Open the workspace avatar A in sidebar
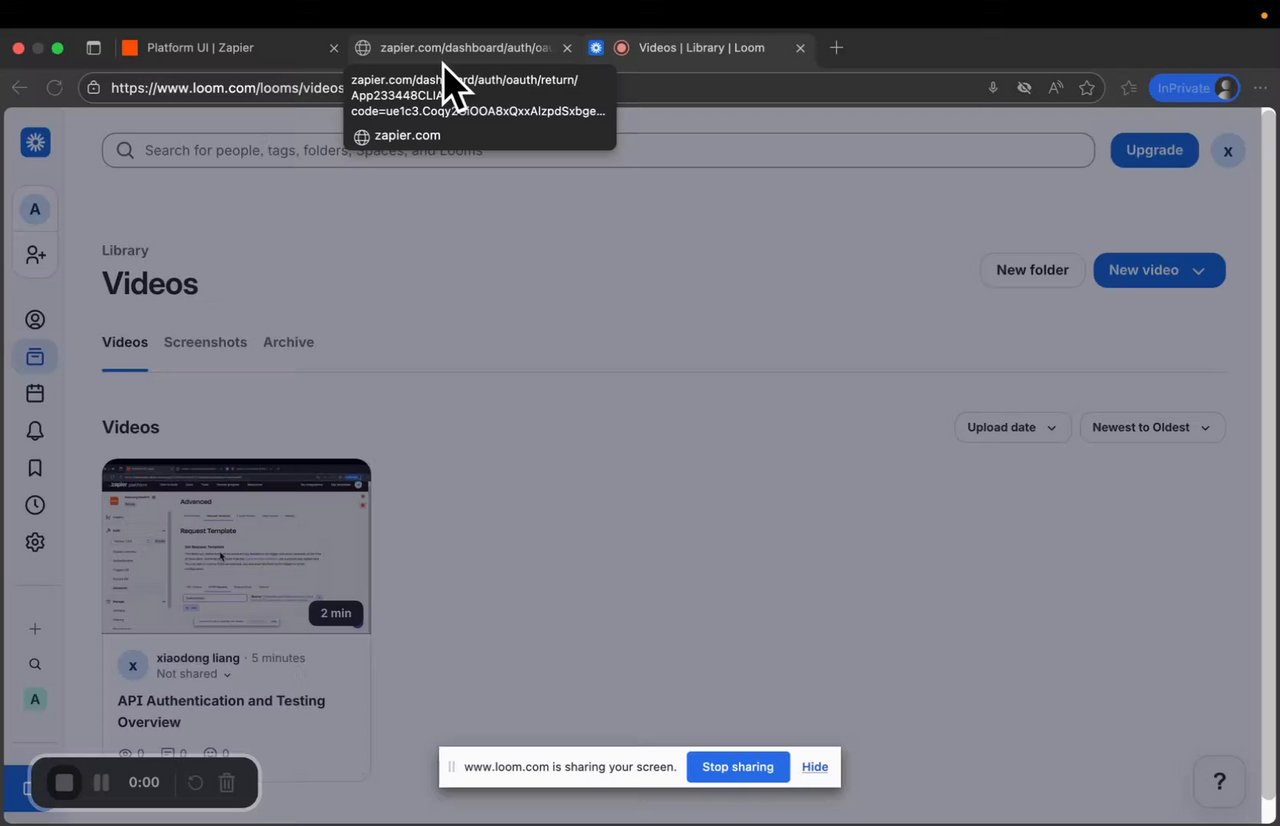The height and width of the screenshot is (826, 1280). [35, 209]
